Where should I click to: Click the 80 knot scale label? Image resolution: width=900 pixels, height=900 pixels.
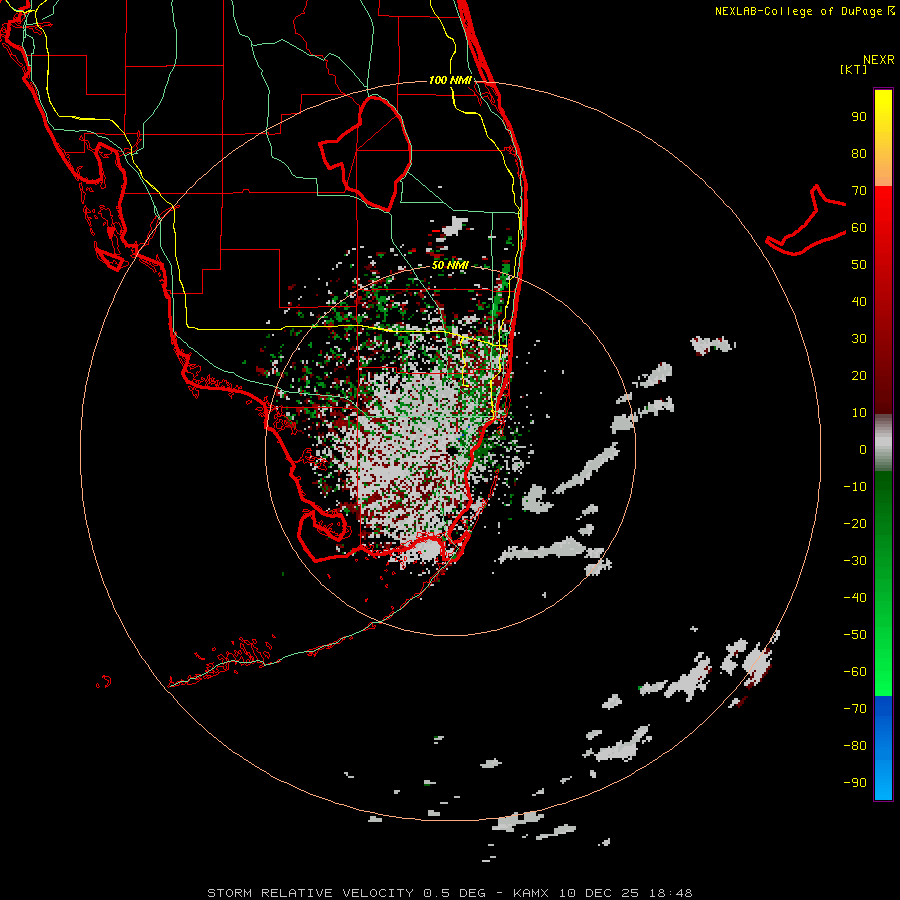(859, 154)
